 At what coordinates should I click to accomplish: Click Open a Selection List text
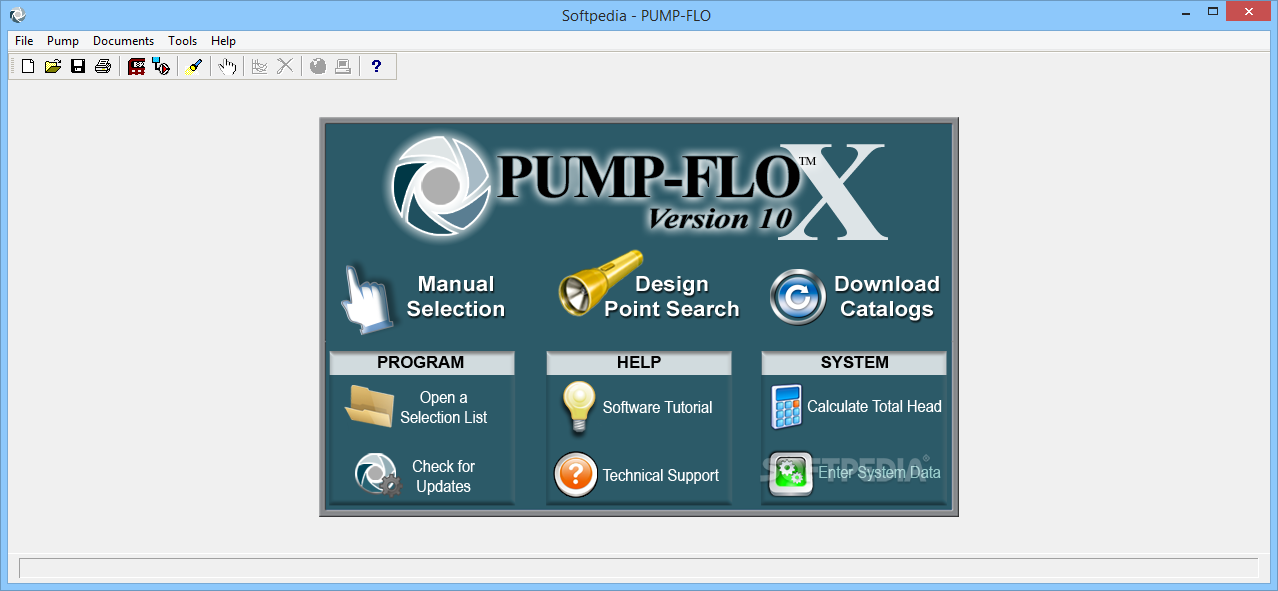coord(444,407)
